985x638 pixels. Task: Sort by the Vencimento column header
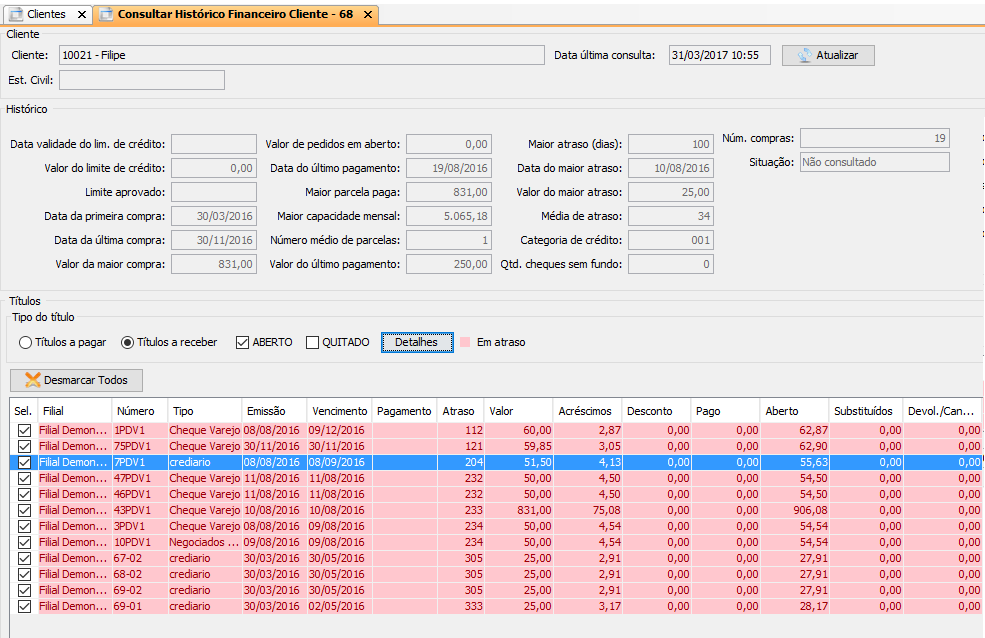[339, 411]
